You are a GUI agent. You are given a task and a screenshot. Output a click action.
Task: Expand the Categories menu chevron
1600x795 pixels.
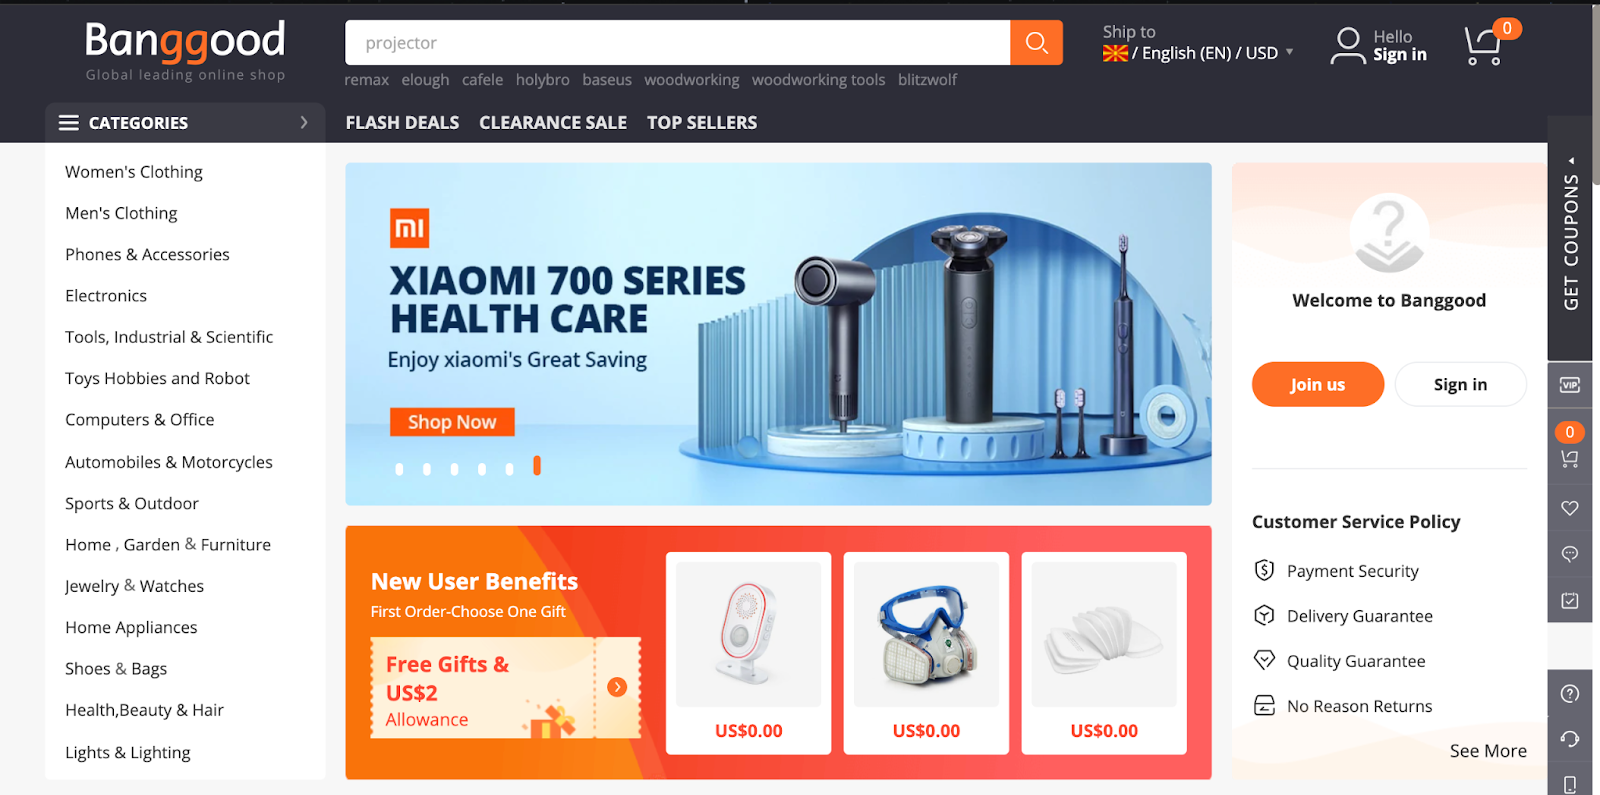[x=304, y=122]
